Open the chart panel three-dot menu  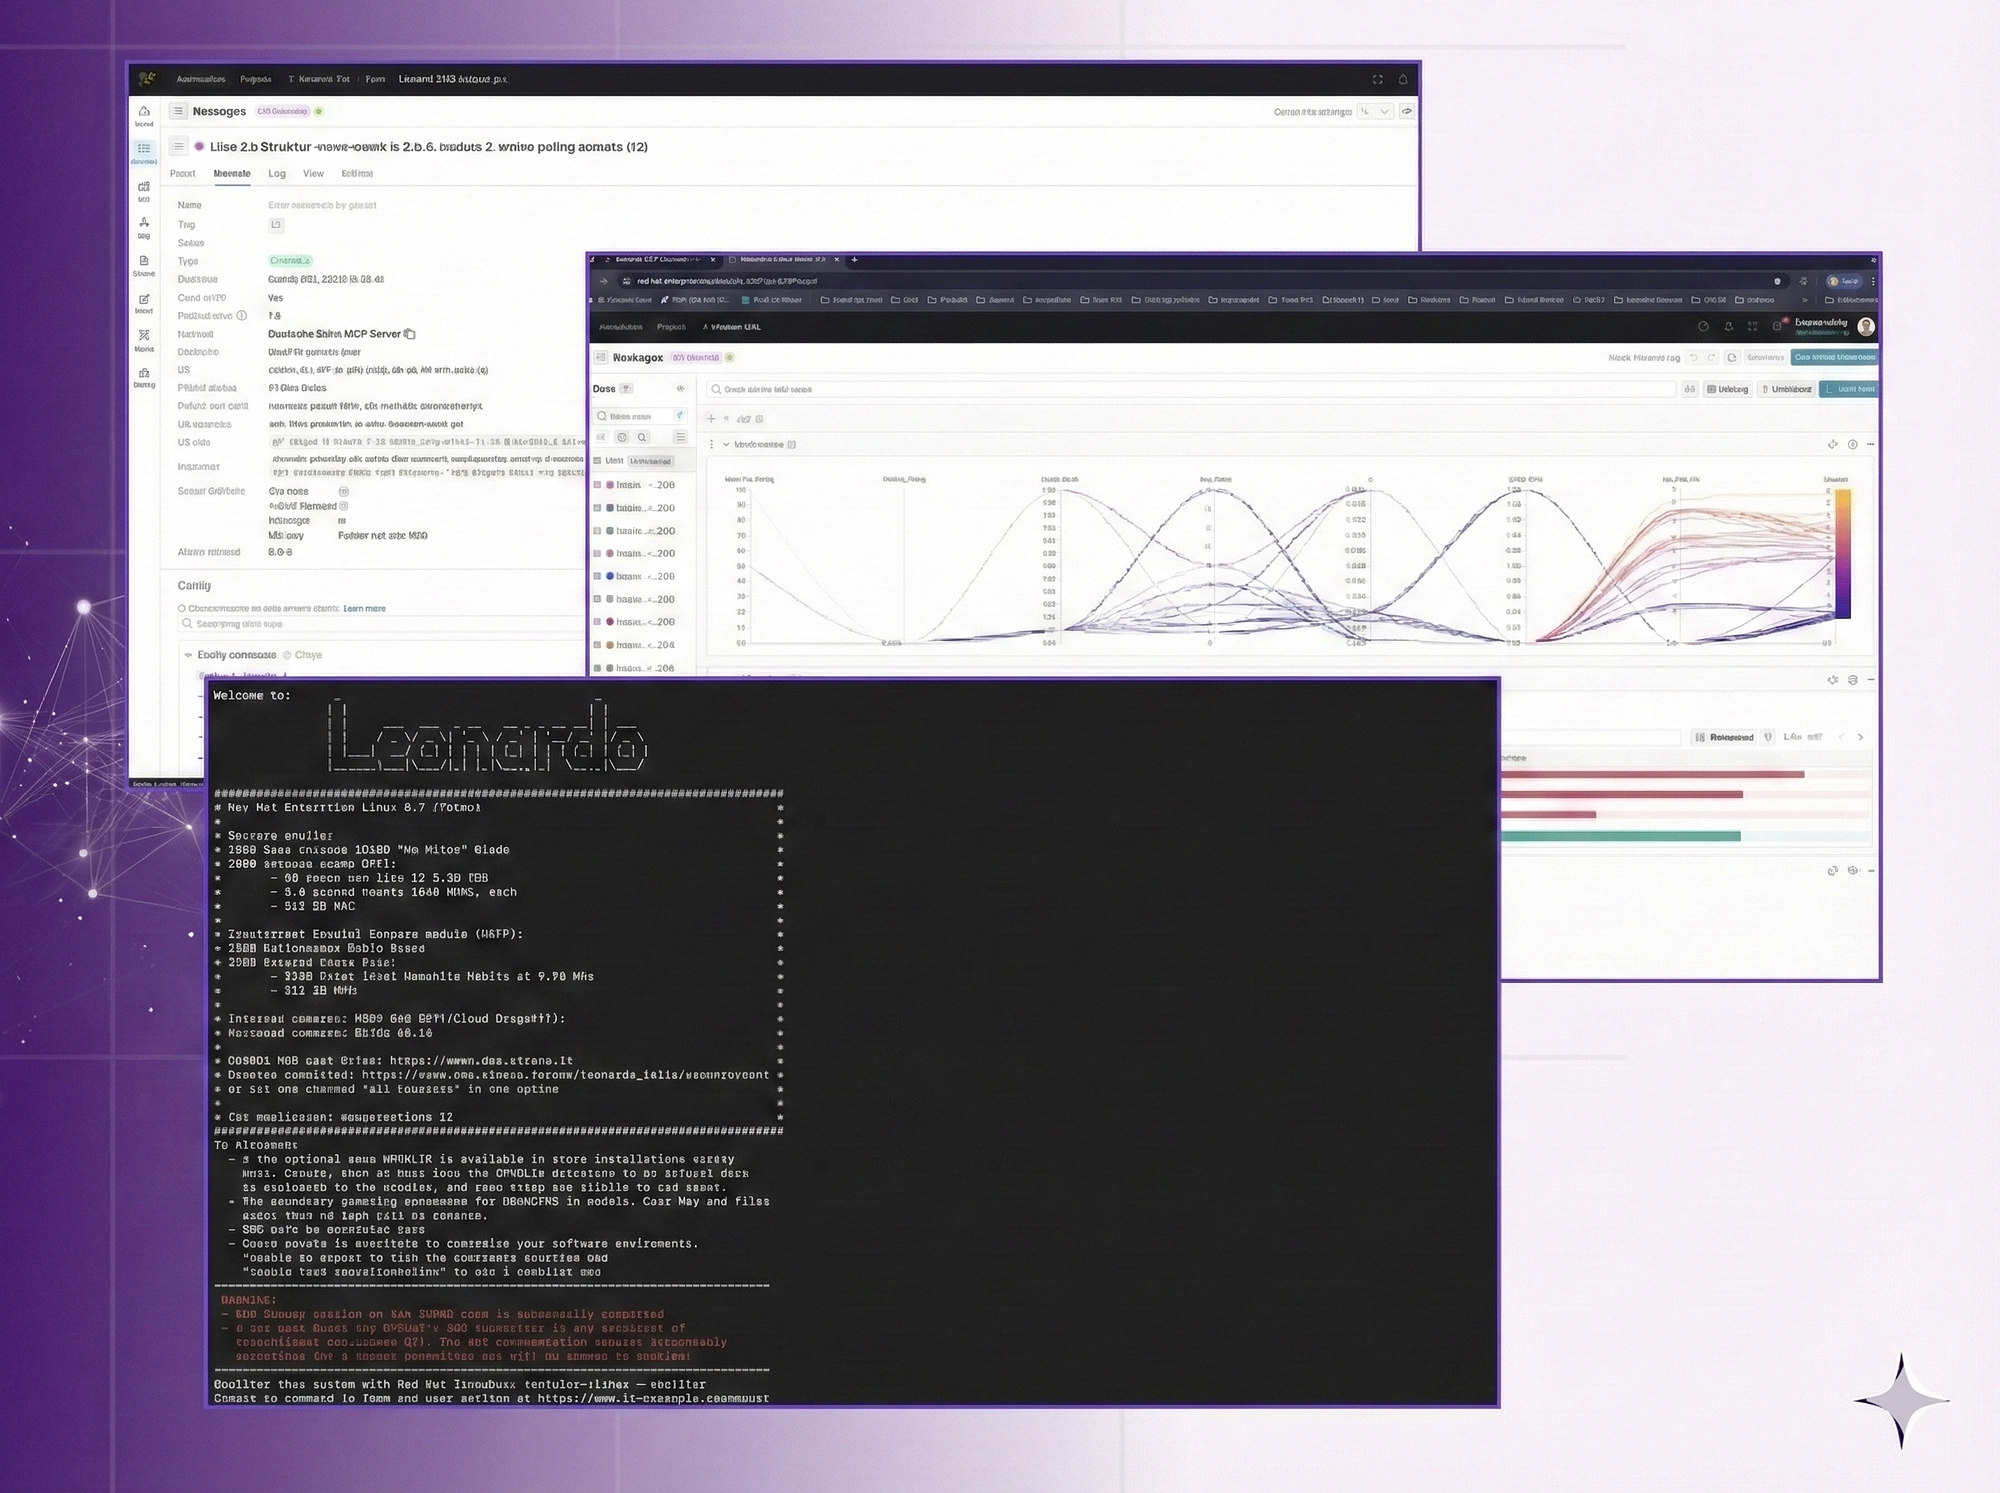[712, 444]
